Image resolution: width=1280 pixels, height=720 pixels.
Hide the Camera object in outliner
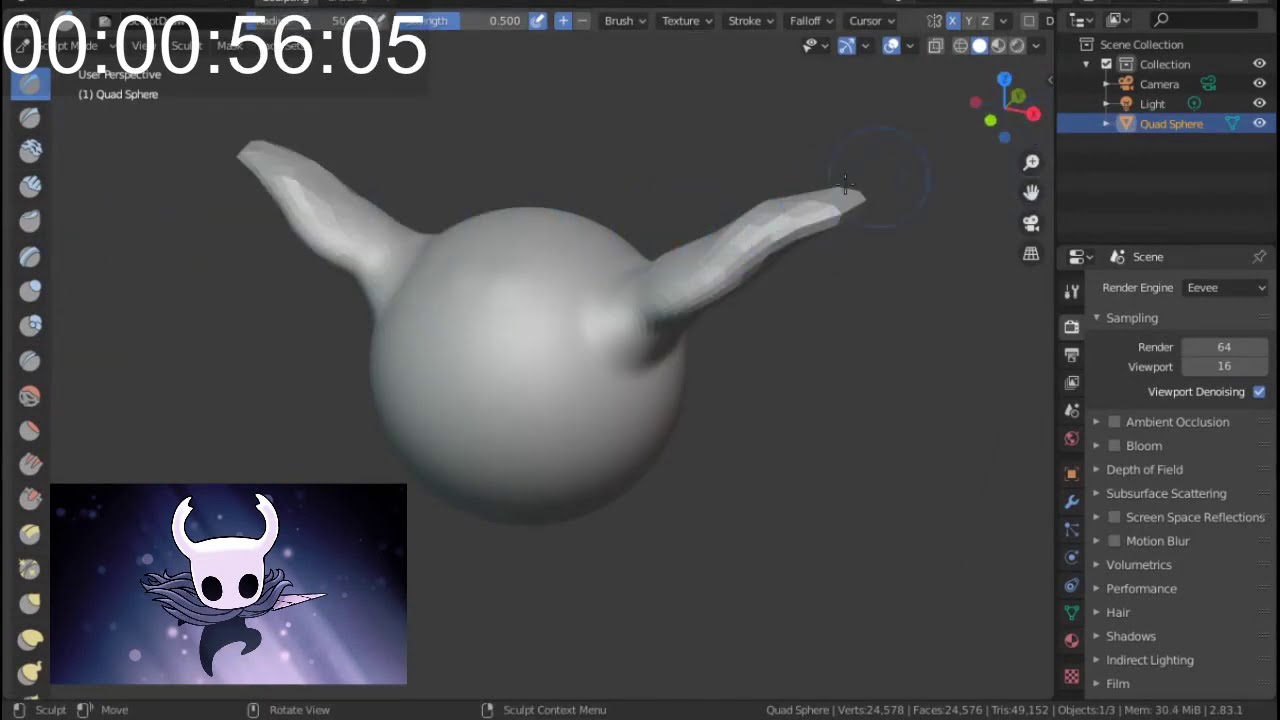pos(1259,84)
